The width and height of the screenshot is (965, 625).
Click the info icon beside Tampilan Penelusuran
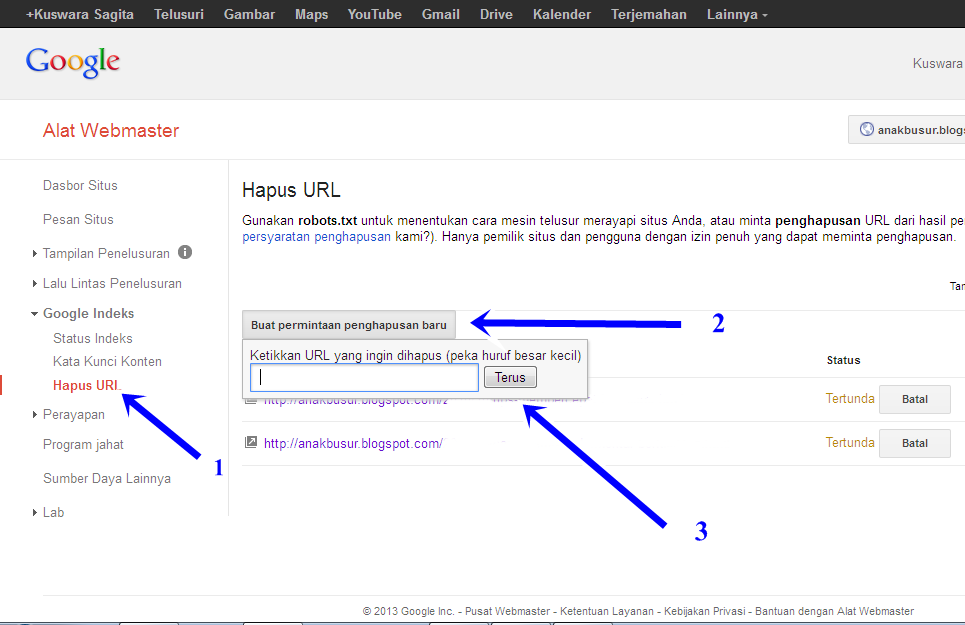185,252
